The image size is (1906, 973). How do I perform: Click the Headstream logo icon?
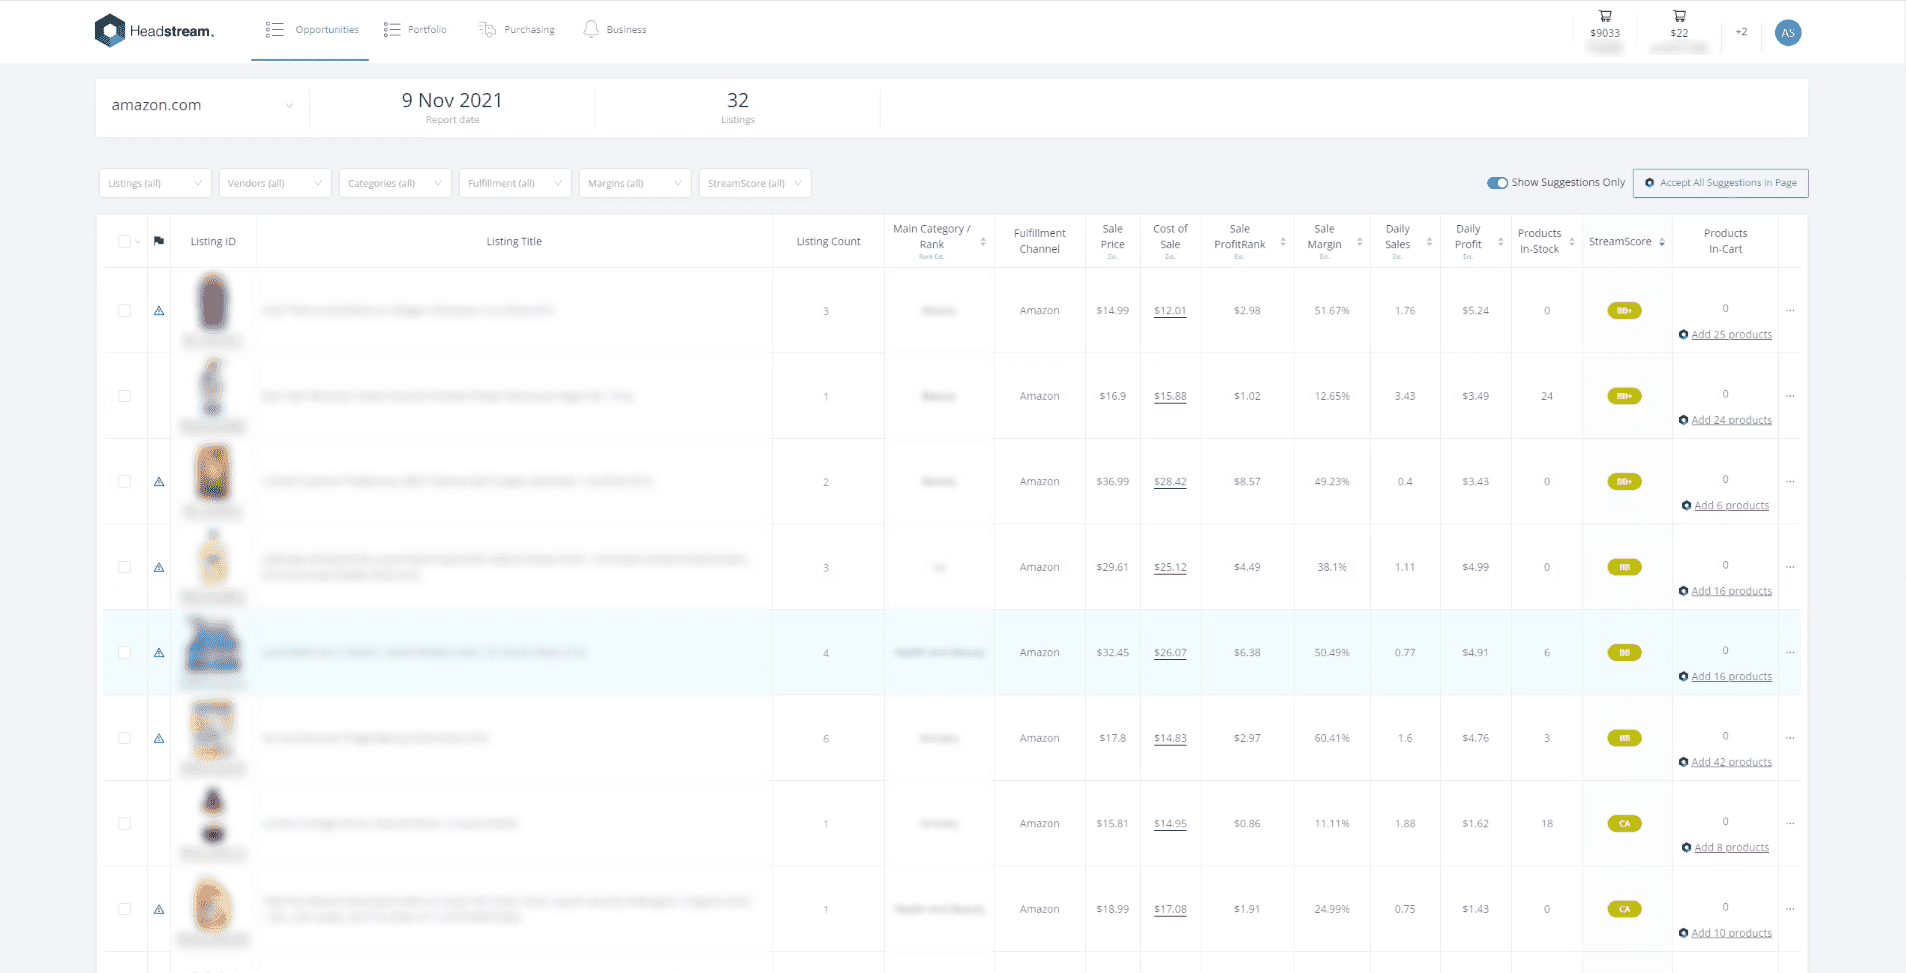pos(109,30)
